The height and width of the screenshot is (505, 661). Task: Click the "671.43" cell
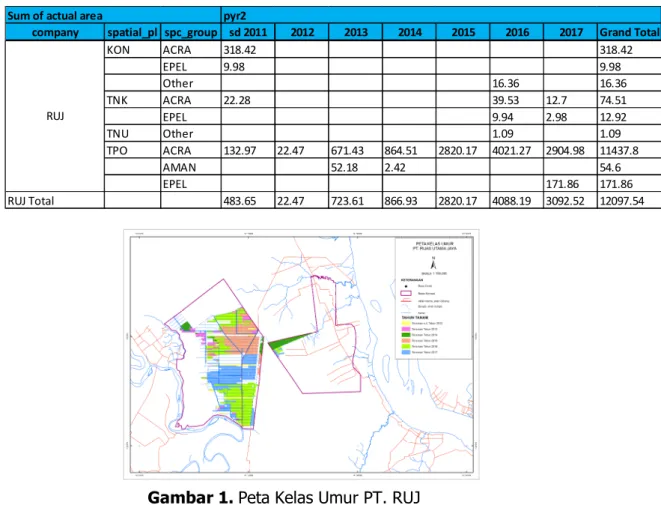[x=355, y=150]
